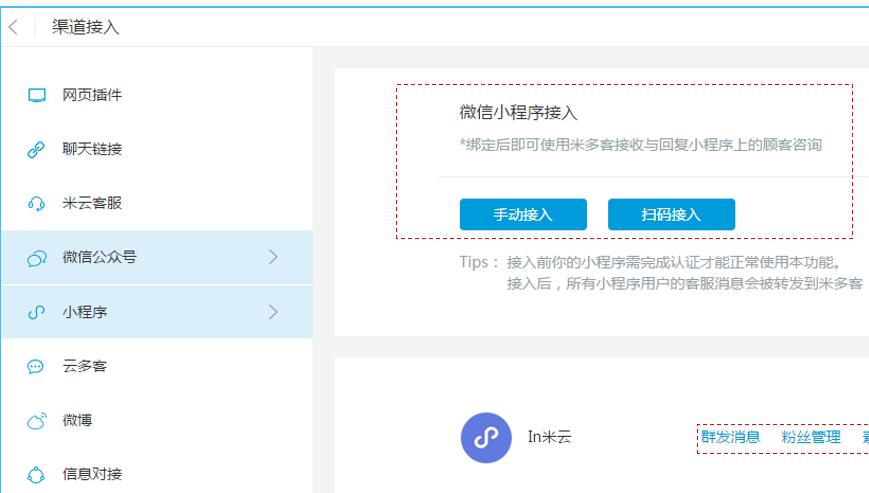The image size is (869, 493).
Task: Click the 渠道接入 page title
Action: click(85, 27)
